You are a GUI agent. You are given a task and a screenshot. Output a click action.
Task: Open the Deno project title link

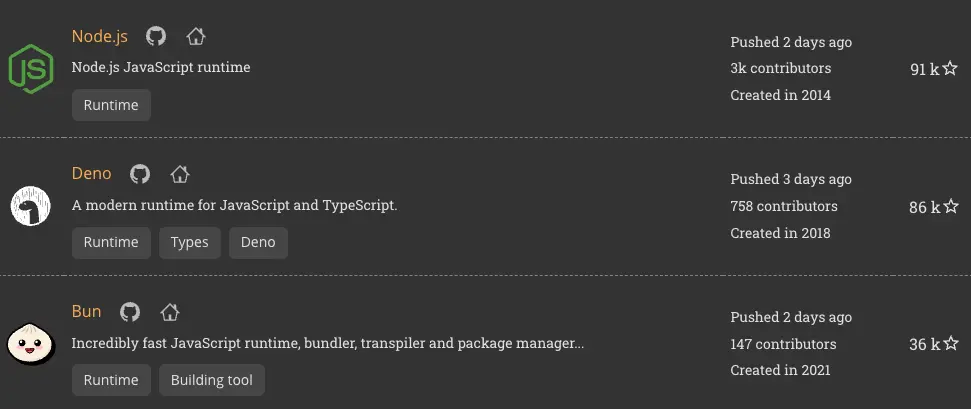pyautogui.click(x=91, y=174)
